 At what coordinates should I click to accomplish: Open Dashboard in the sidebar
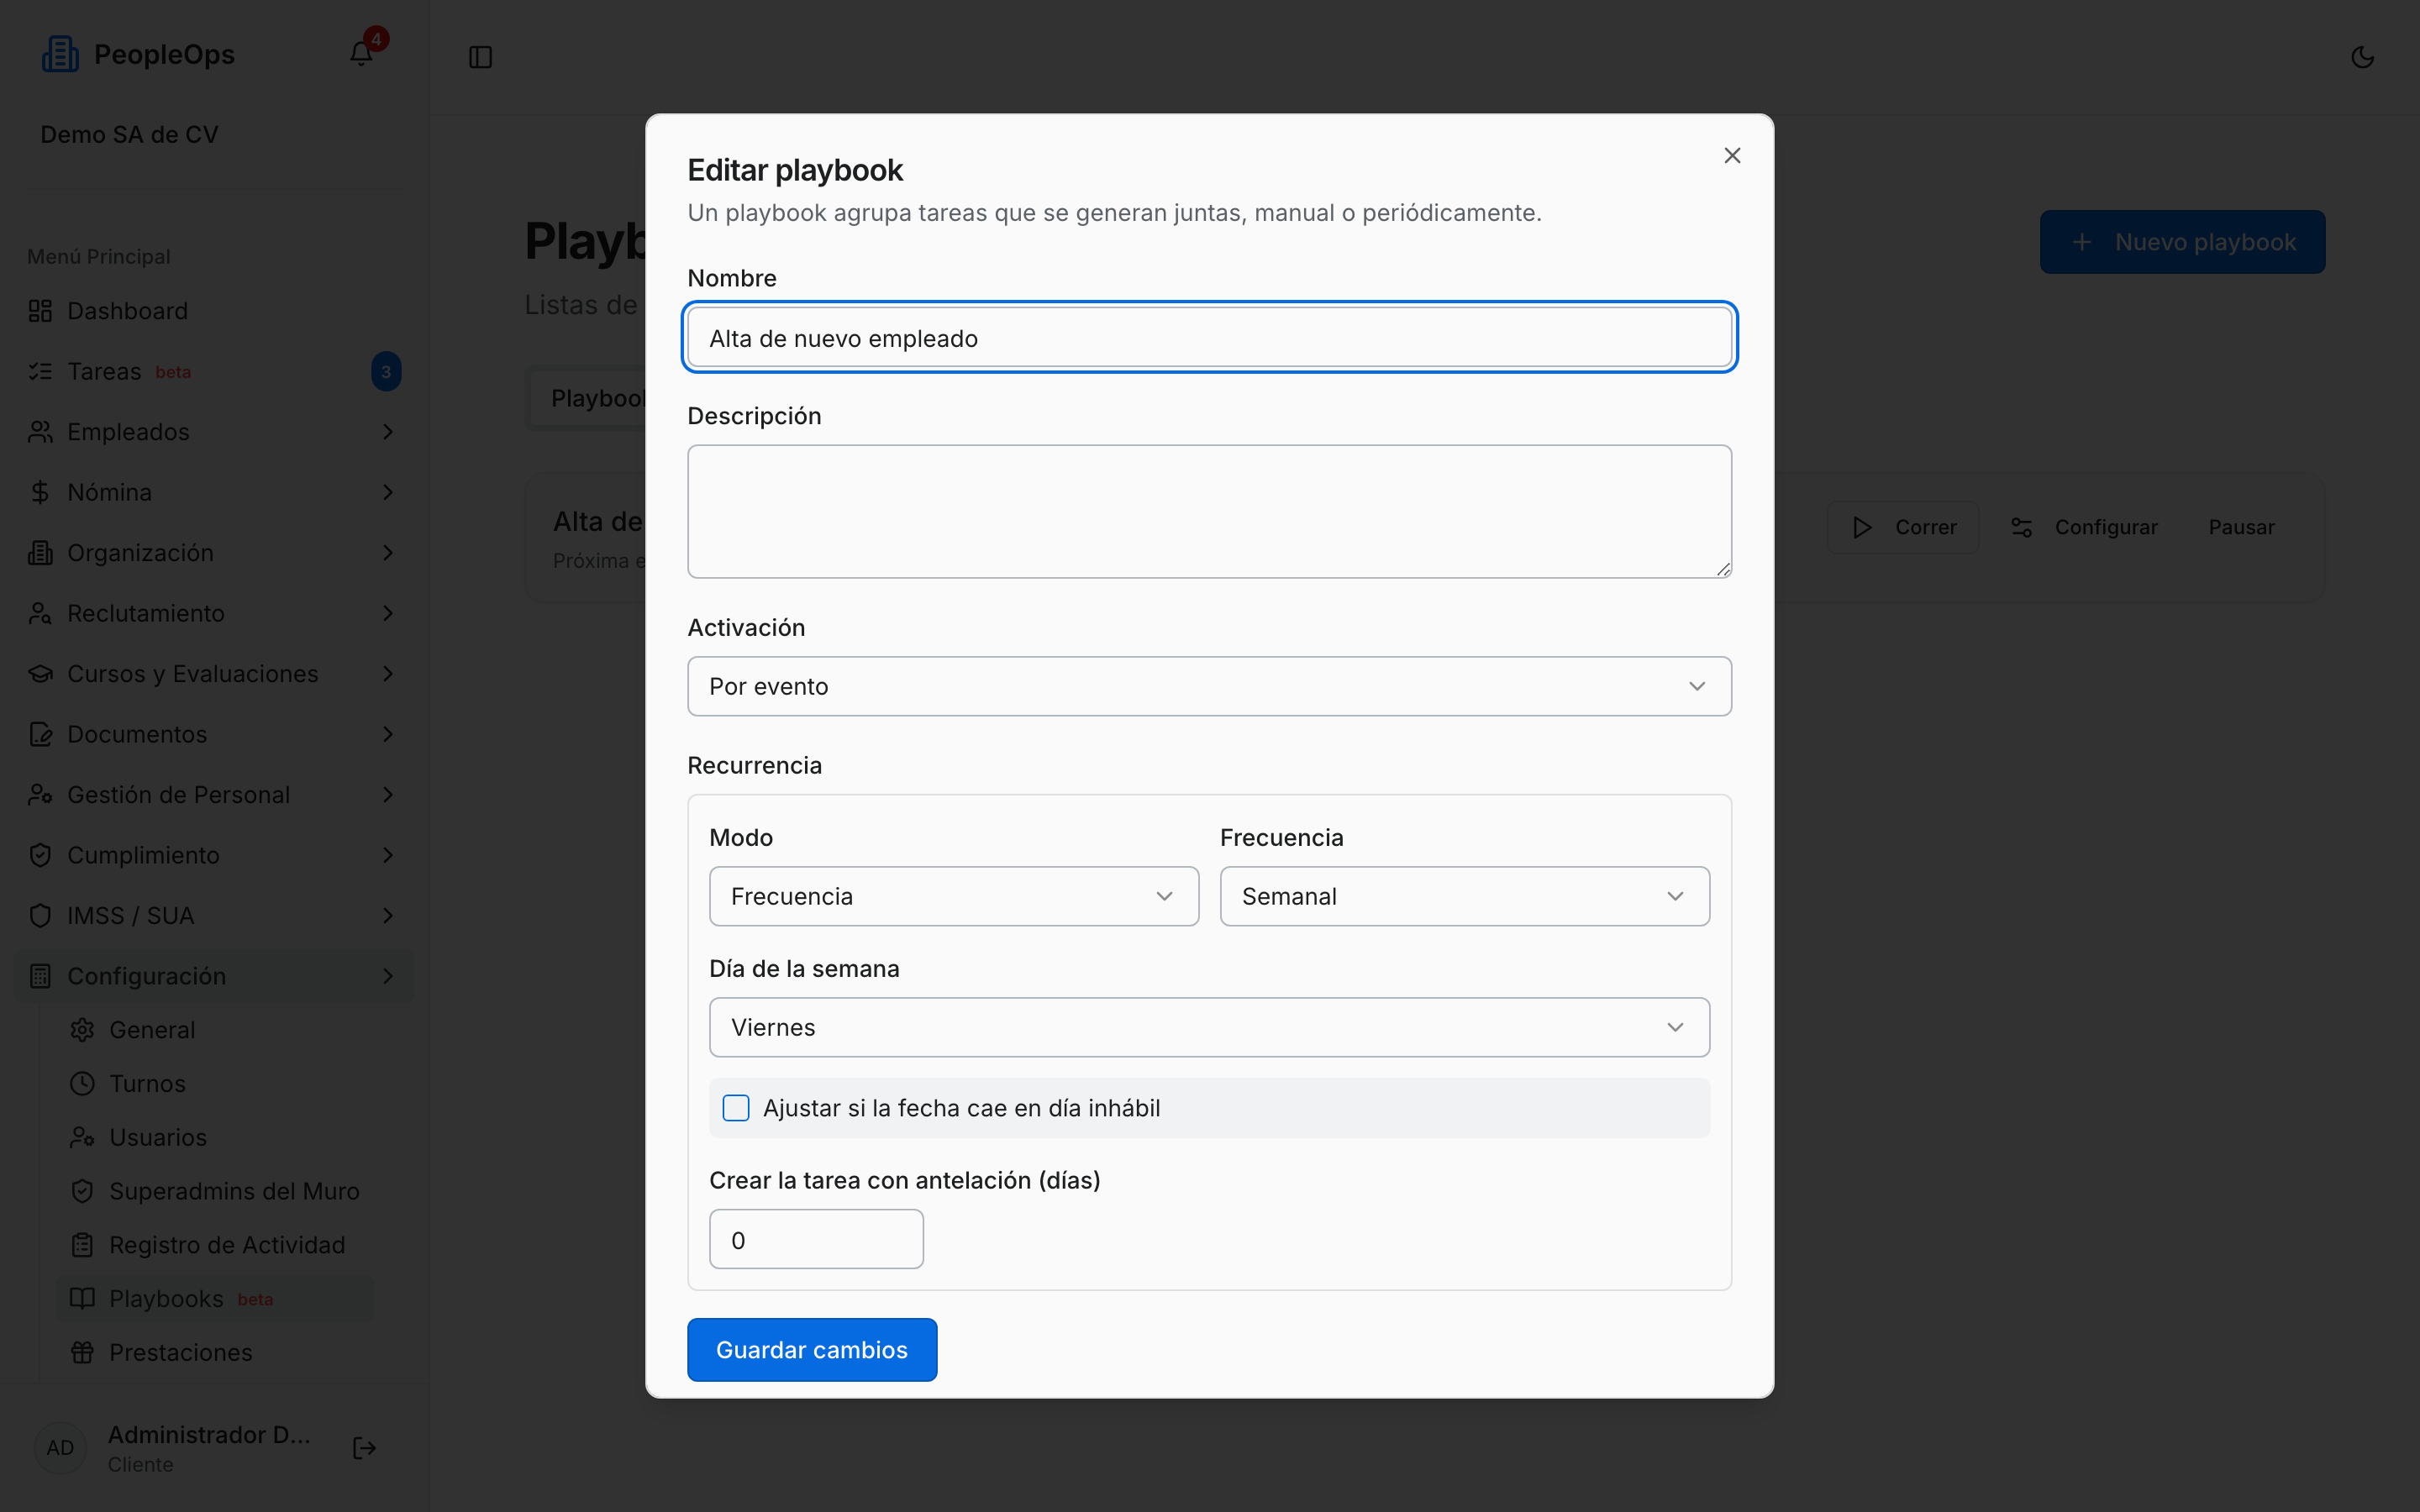pyautogui.click(x=213, y=311)
